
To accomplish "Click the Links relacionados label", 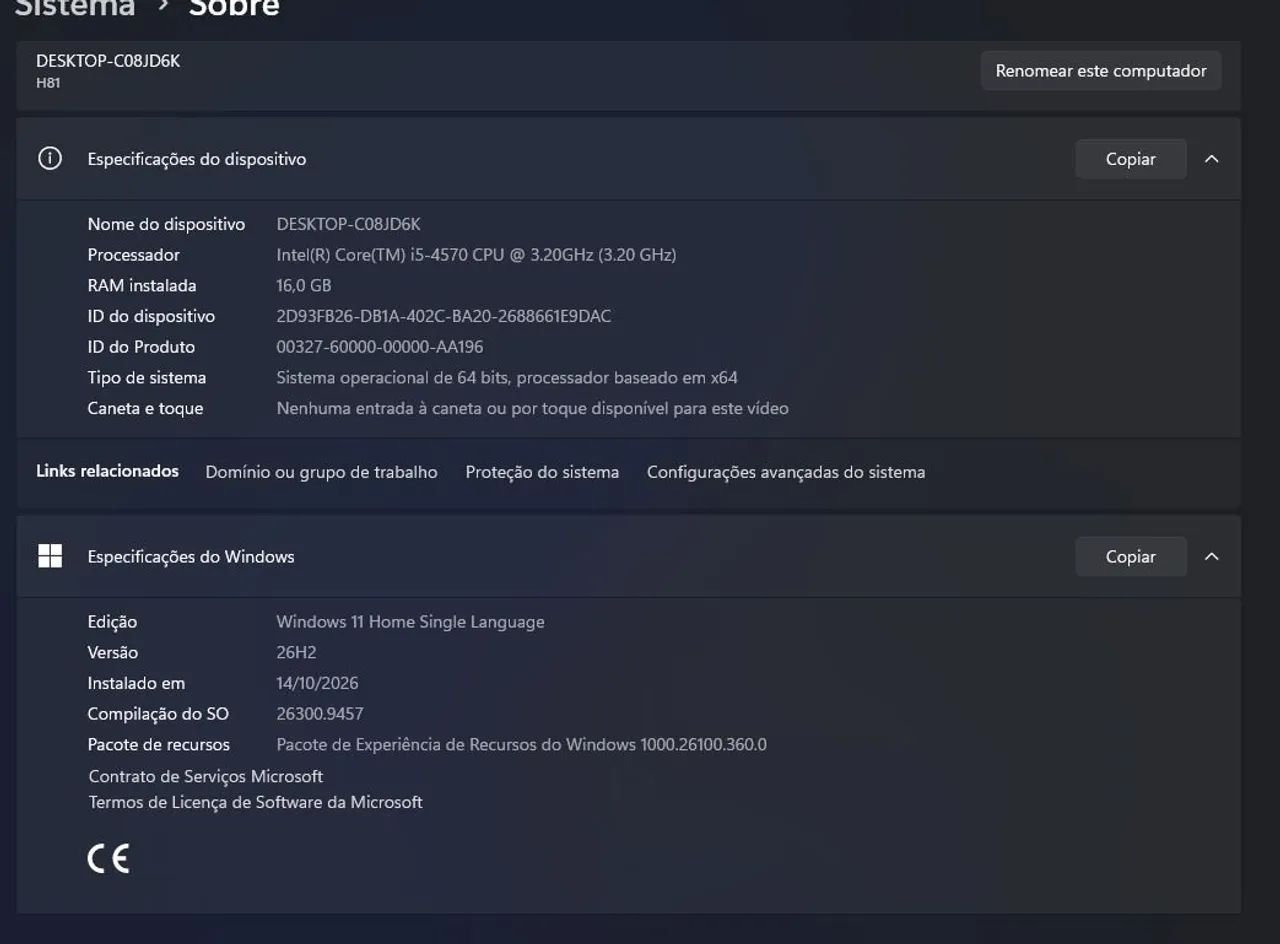I will 108,471.
